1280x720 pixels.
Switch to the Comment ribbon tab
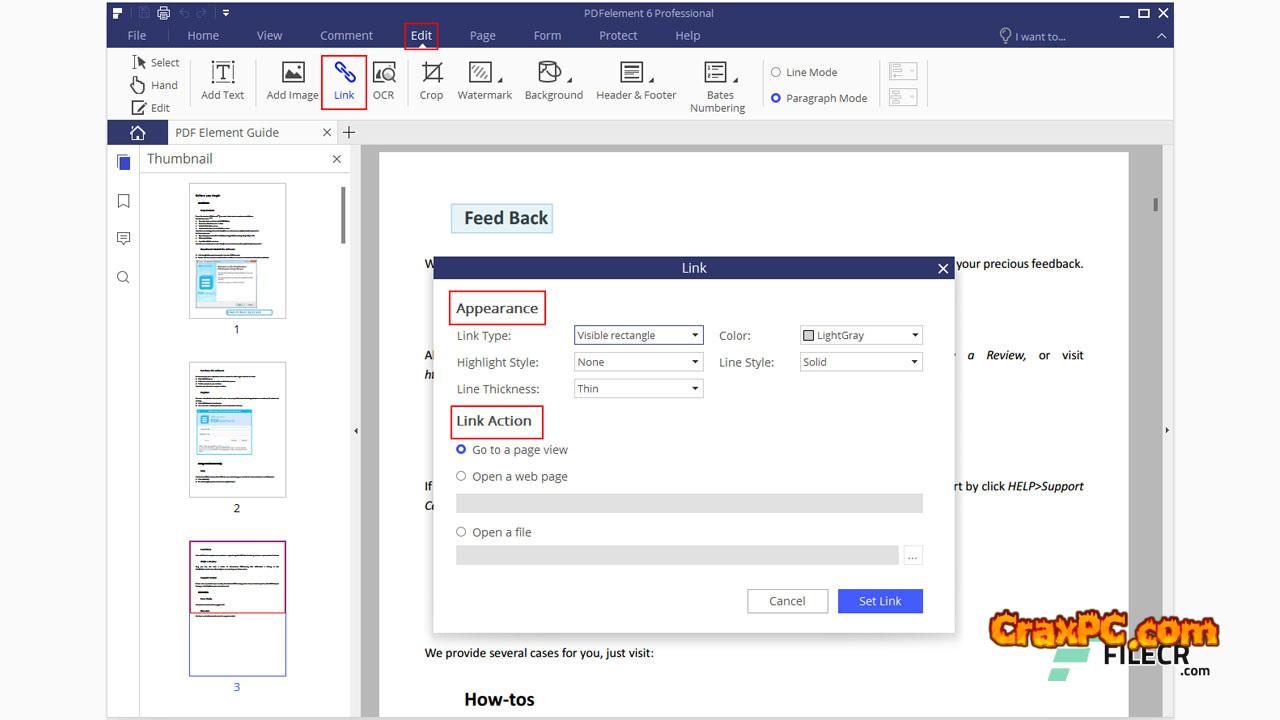pyautogui.click(x=346, y=35)
